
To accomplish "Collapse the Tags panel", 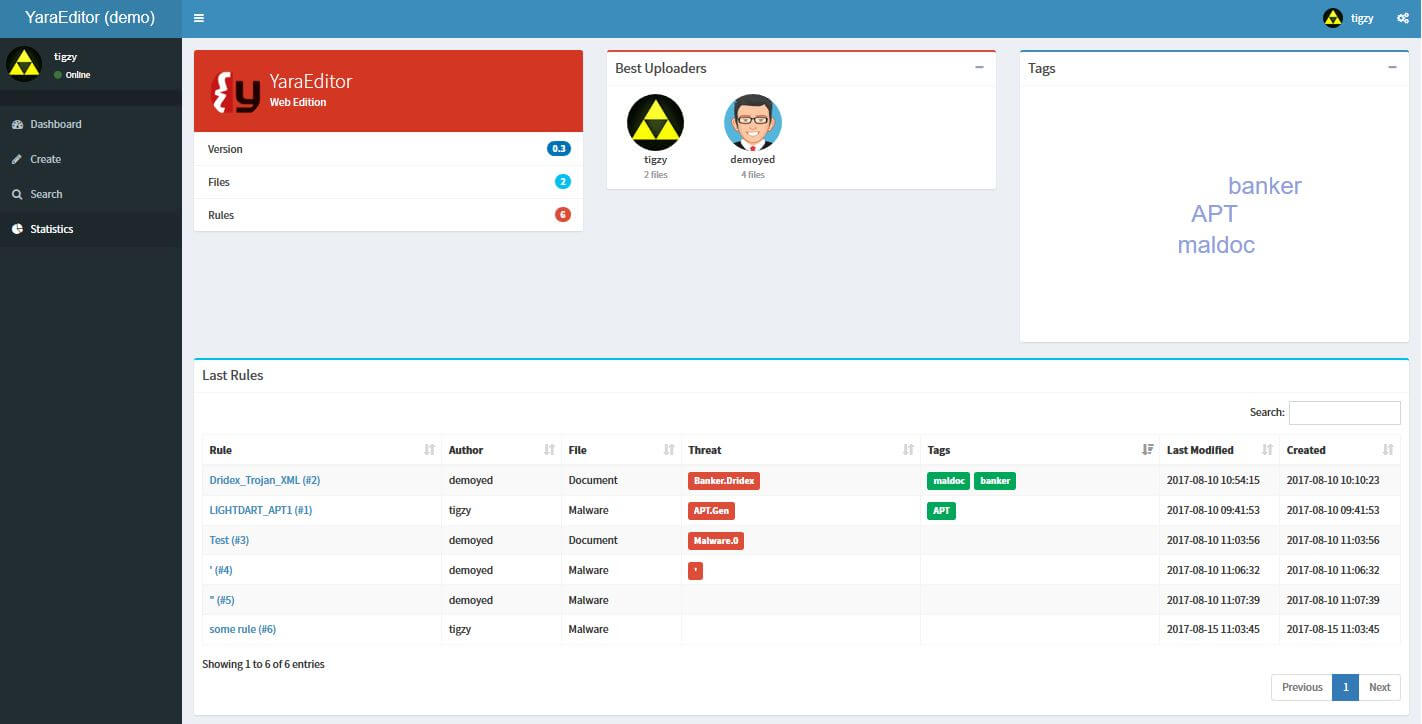I will [x=1392, y=67].
